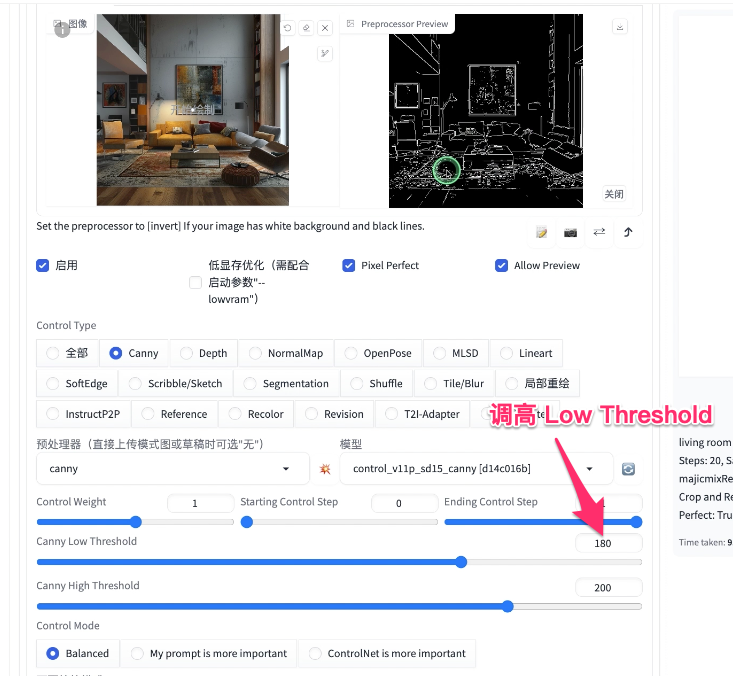The width and height of the screenshot is (733, 676).
Task: Select MLSD control type
Action: pyautogui.click(x=456, y=353)
